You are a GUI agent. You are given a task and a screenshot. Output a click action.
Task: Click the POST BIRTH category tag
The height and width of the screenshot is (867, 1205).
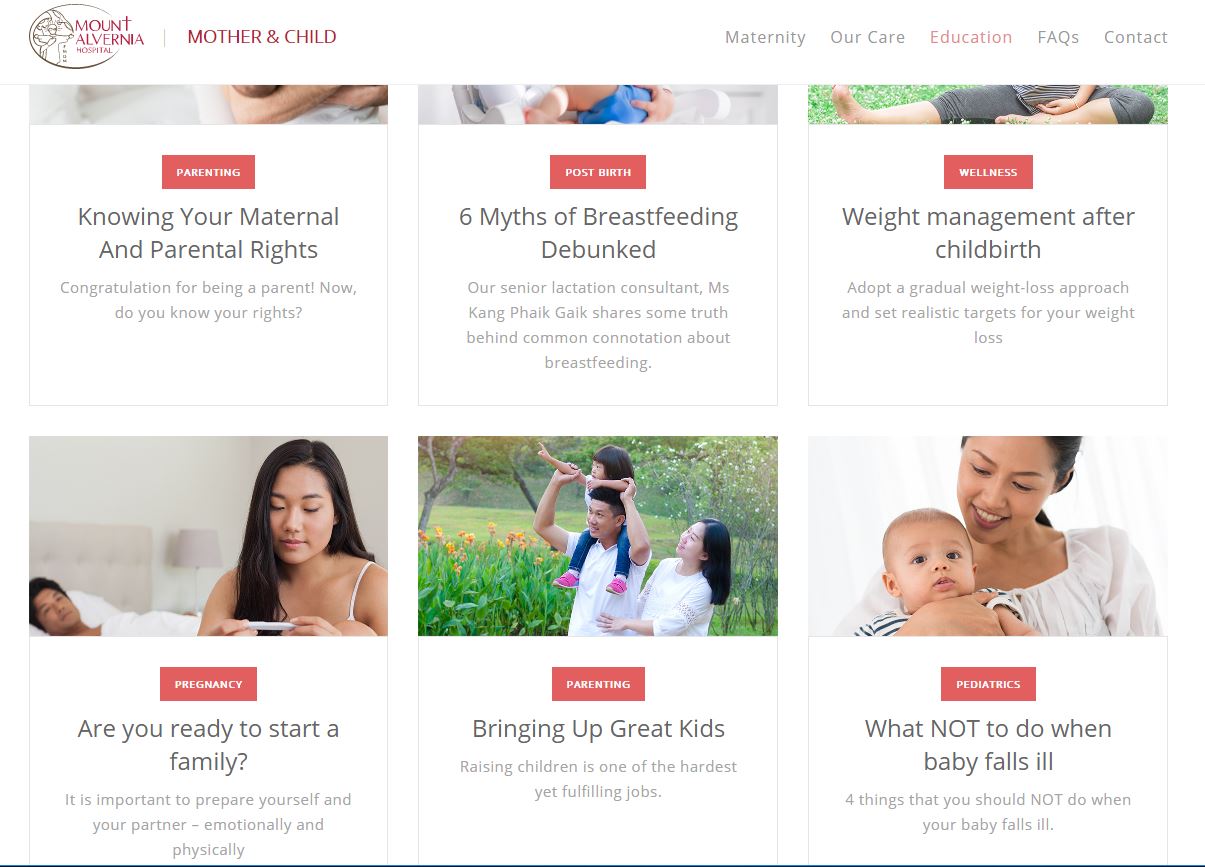pos(598,172)
